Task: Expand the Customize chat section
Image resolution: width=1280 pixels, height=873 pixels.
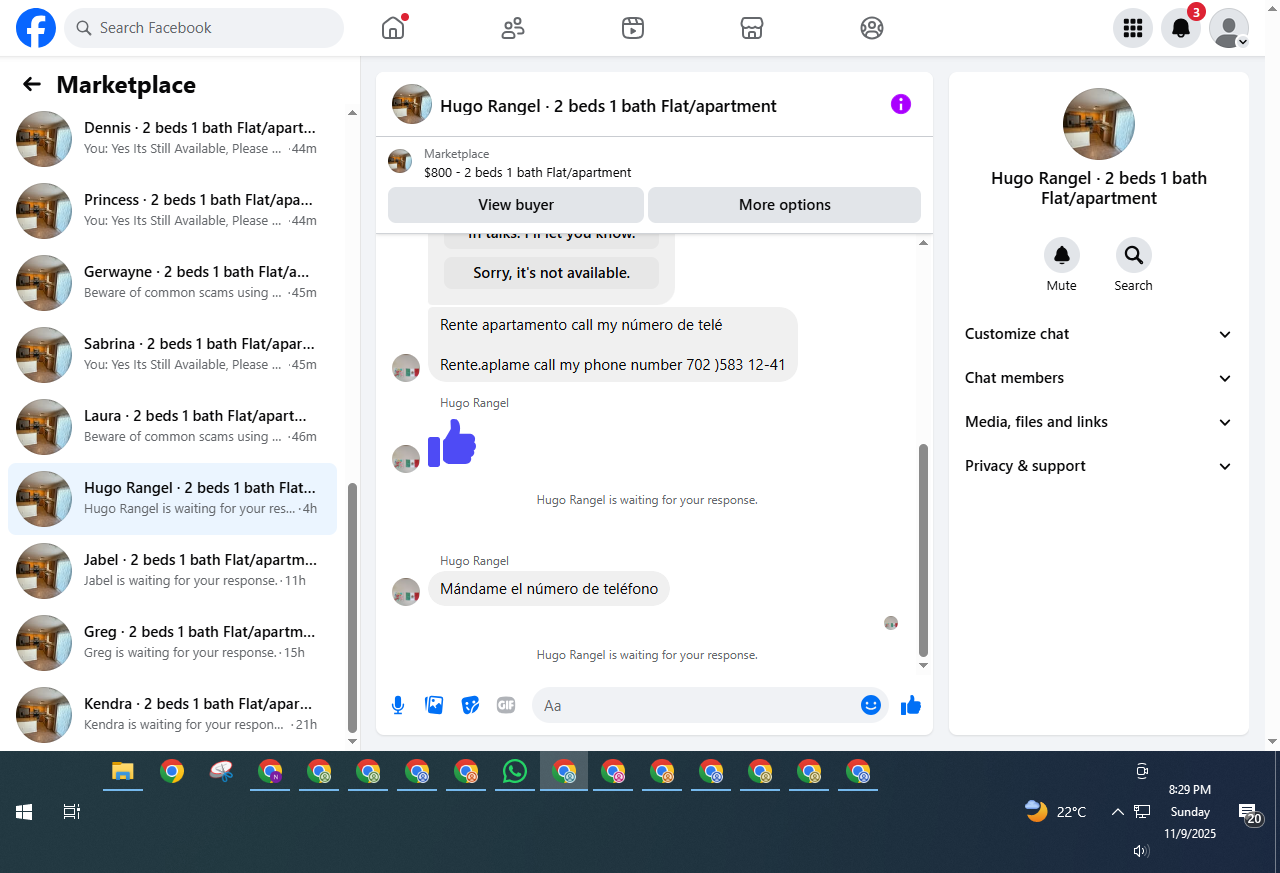Action: (1099, 334)
